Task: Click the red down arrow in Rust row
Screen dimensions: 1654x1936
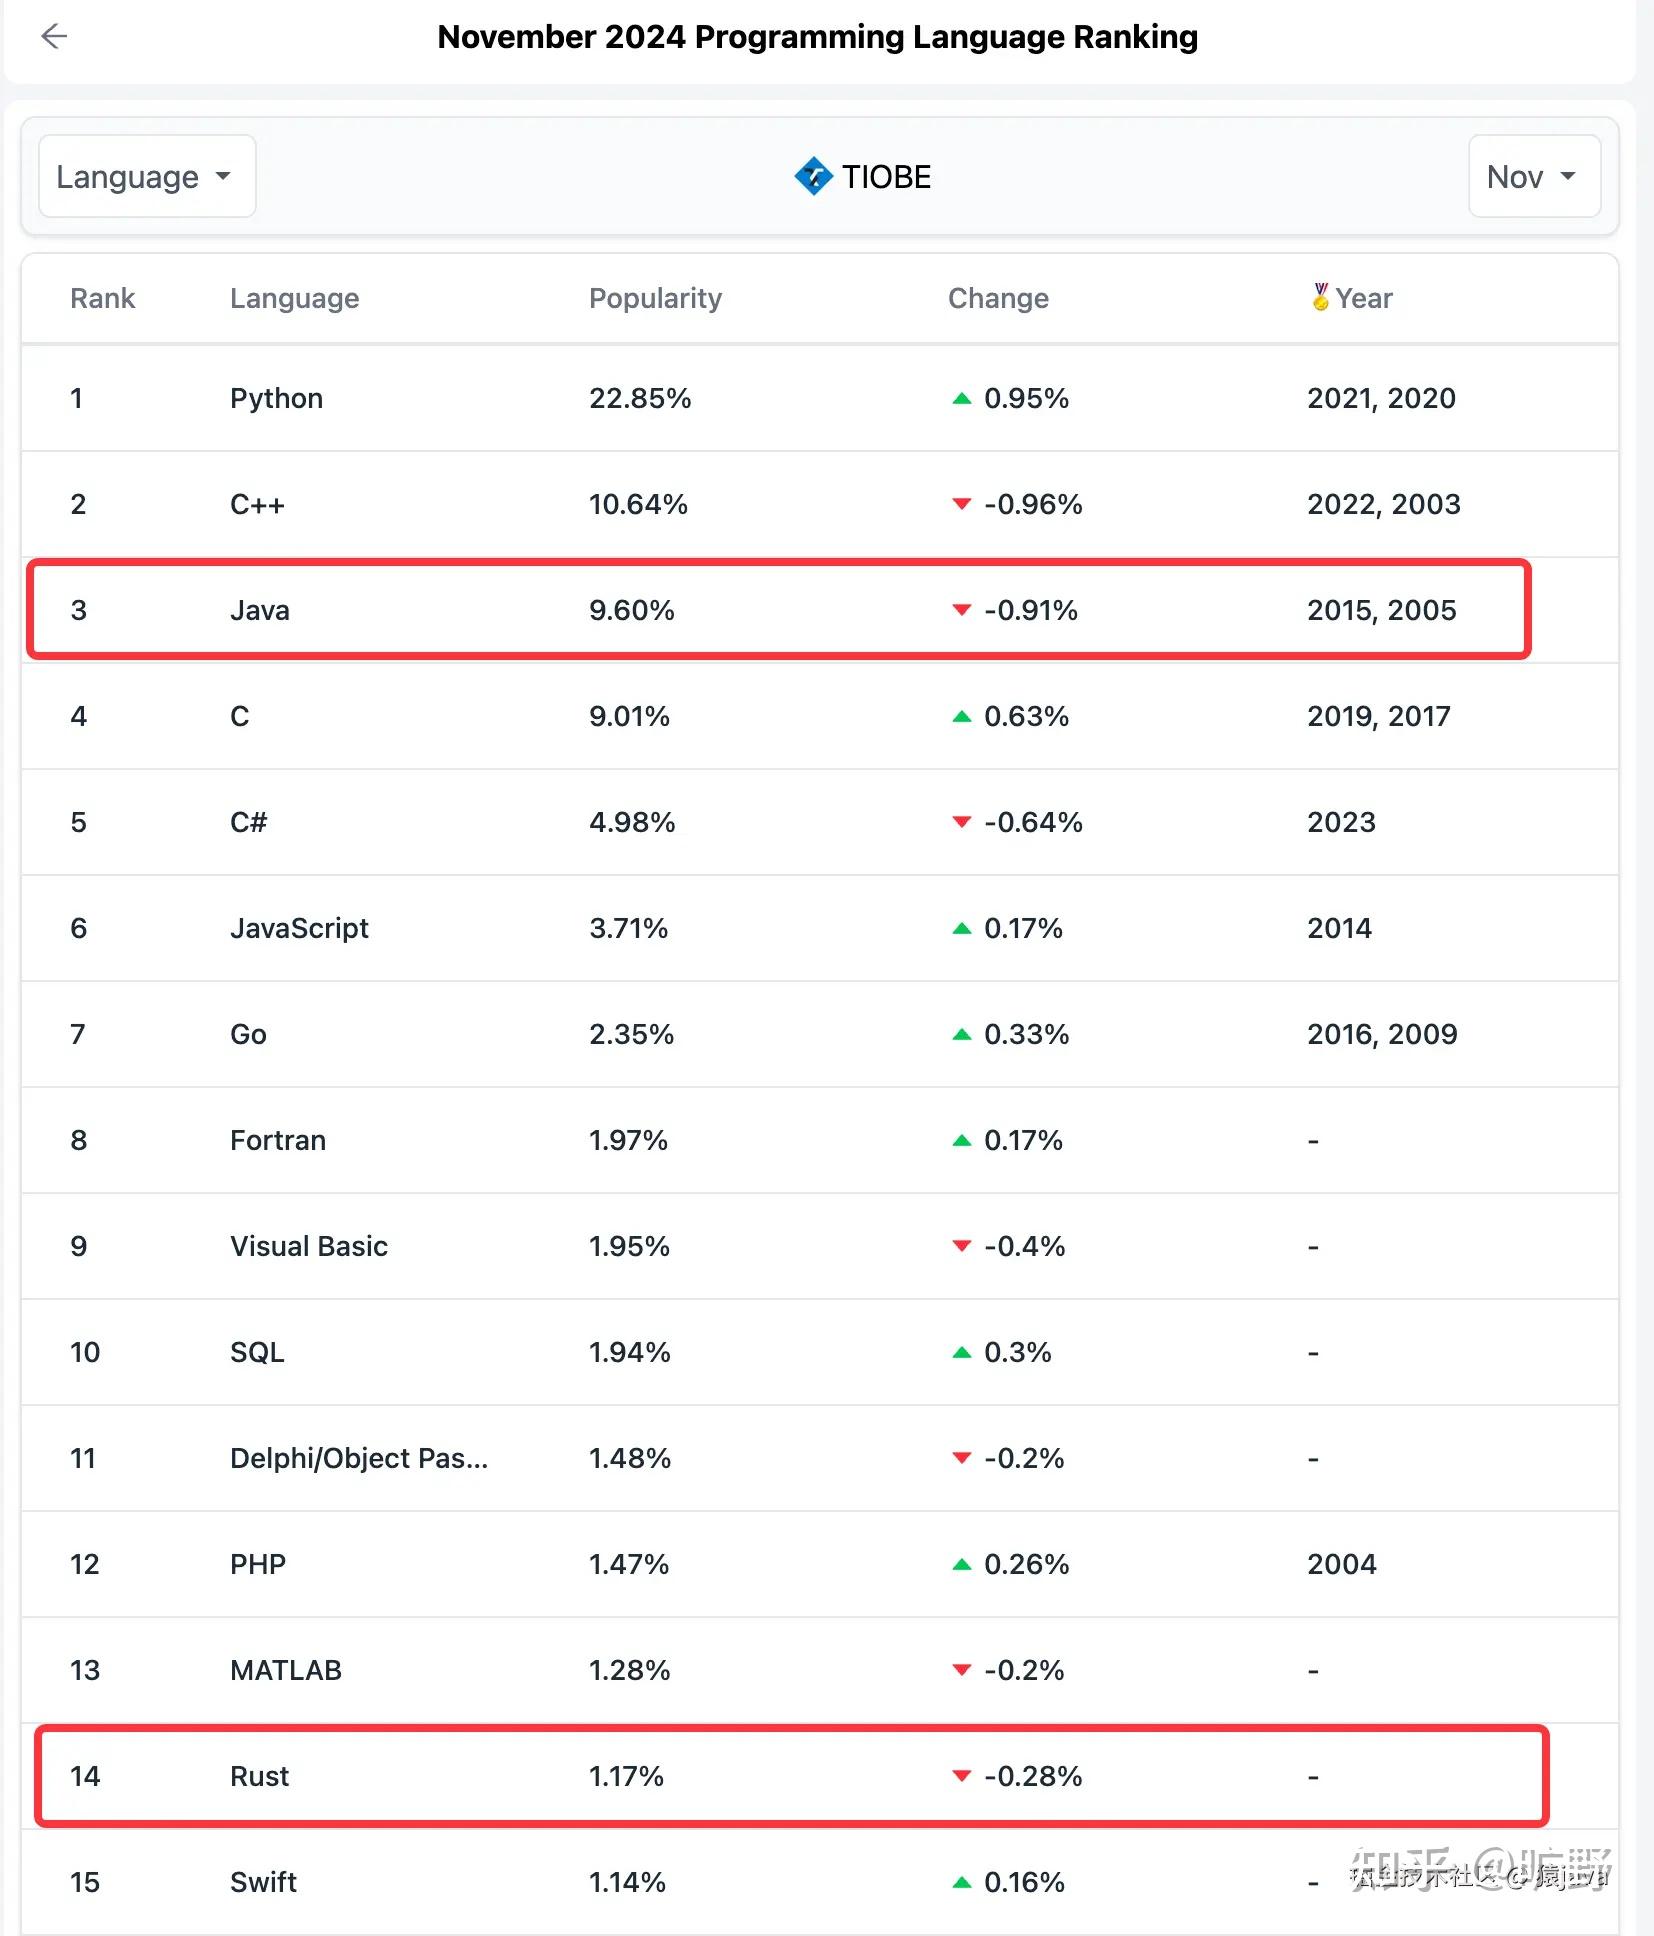Action: (962, 1776)
